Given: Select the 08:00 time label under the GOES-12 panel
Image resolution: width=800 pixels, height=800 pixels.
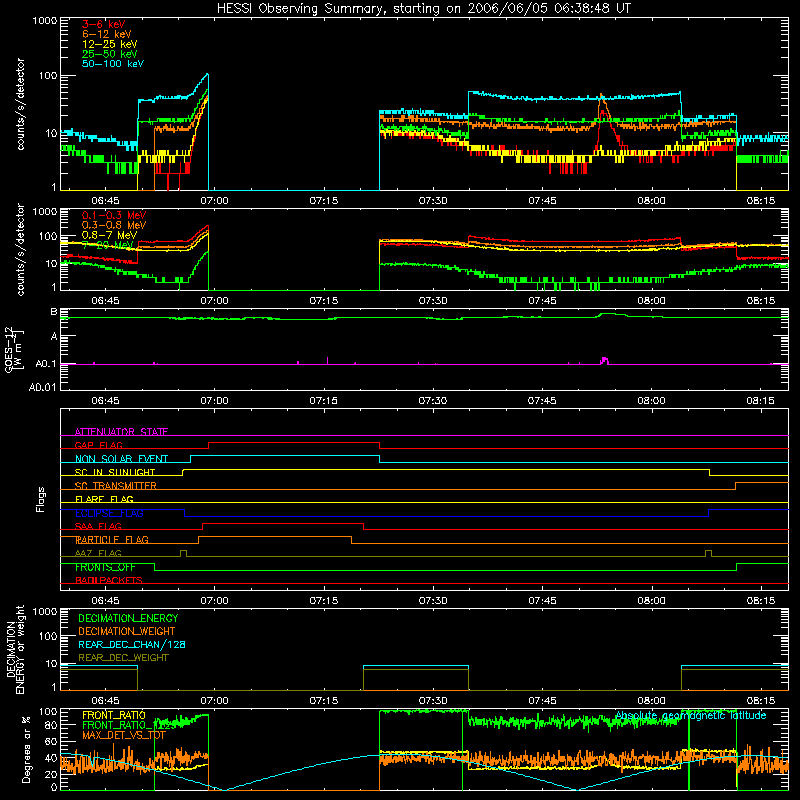Looking at the screenshot, I should 651,401.
